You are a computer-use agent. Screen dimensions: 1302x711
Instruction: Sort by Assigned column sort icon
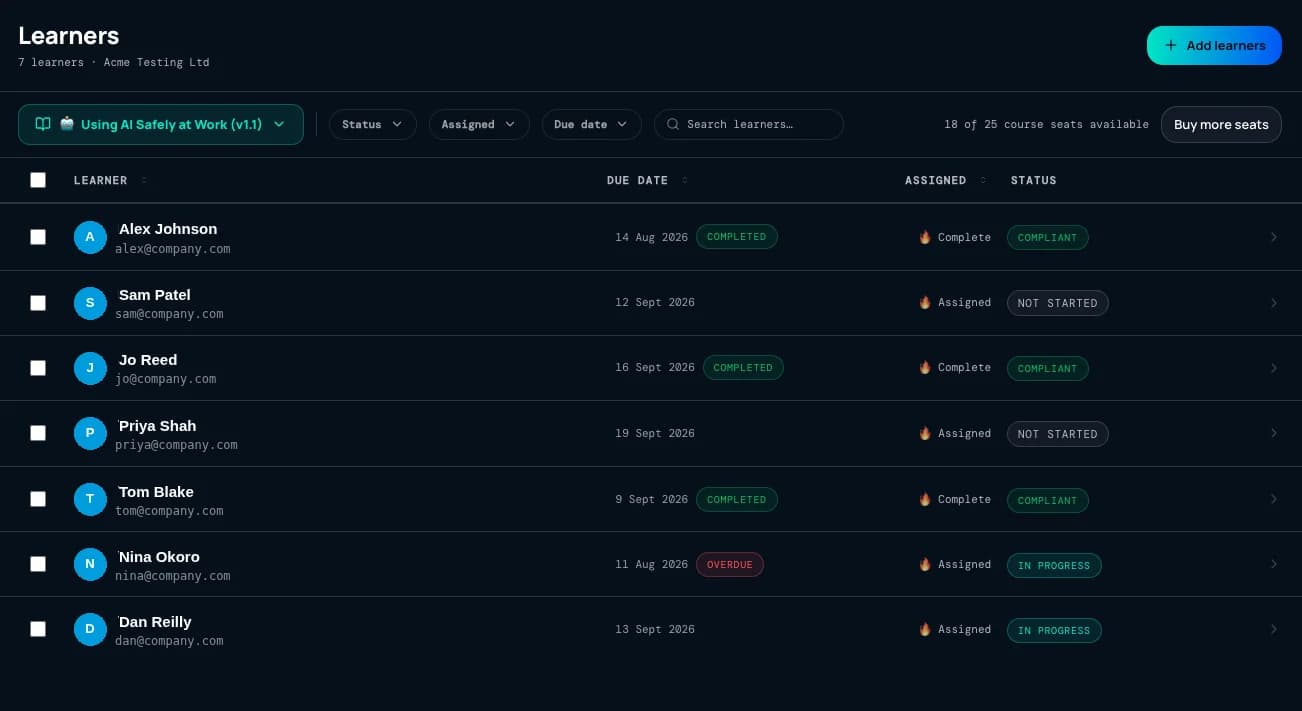(x=983, y=180)
